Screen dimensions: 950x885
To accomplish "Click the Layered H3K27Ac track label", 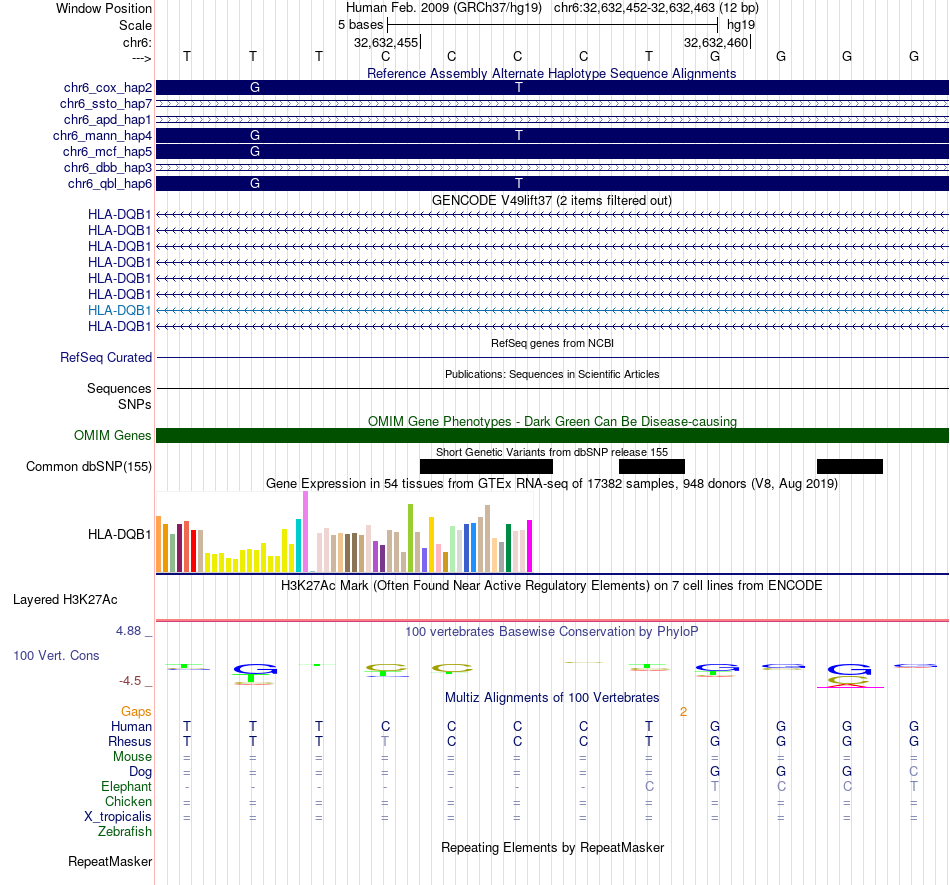I will (65, 600).
